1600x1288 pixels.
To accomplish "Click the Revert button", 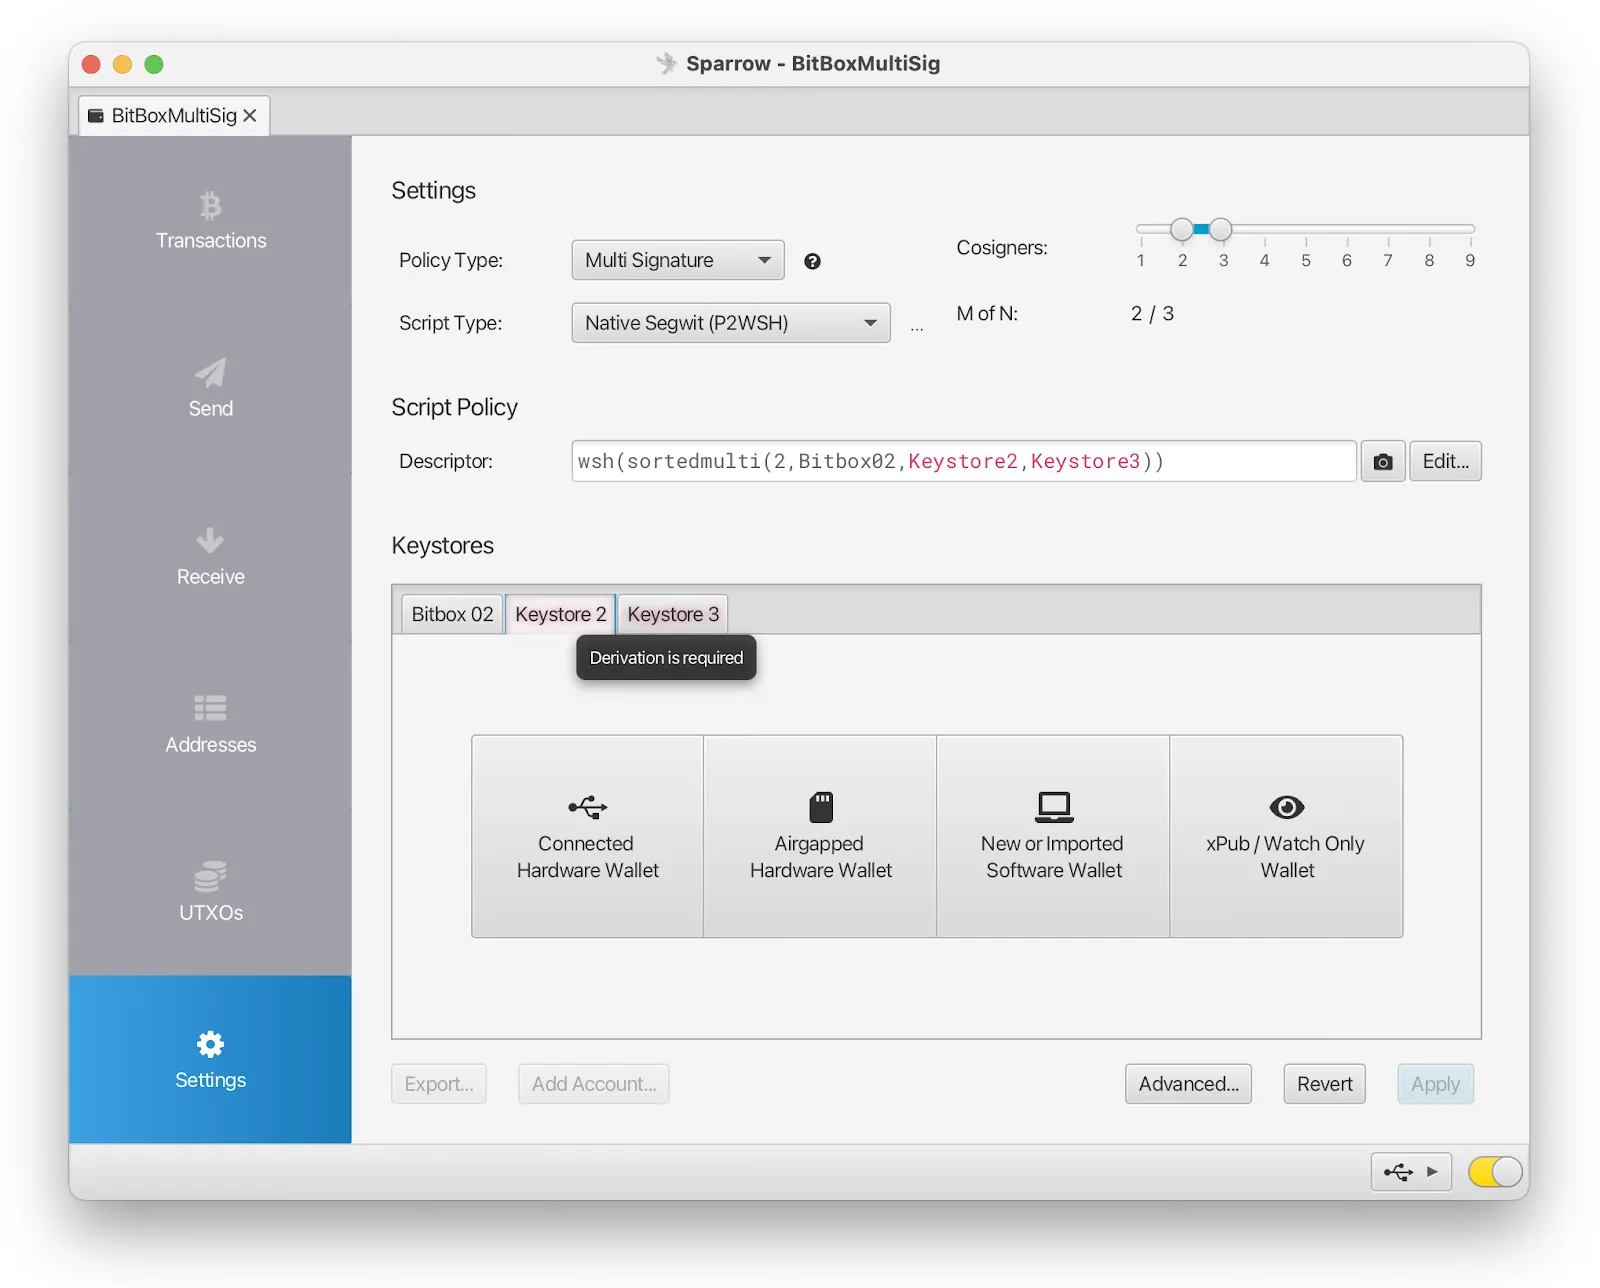I will point(1324,1084).
